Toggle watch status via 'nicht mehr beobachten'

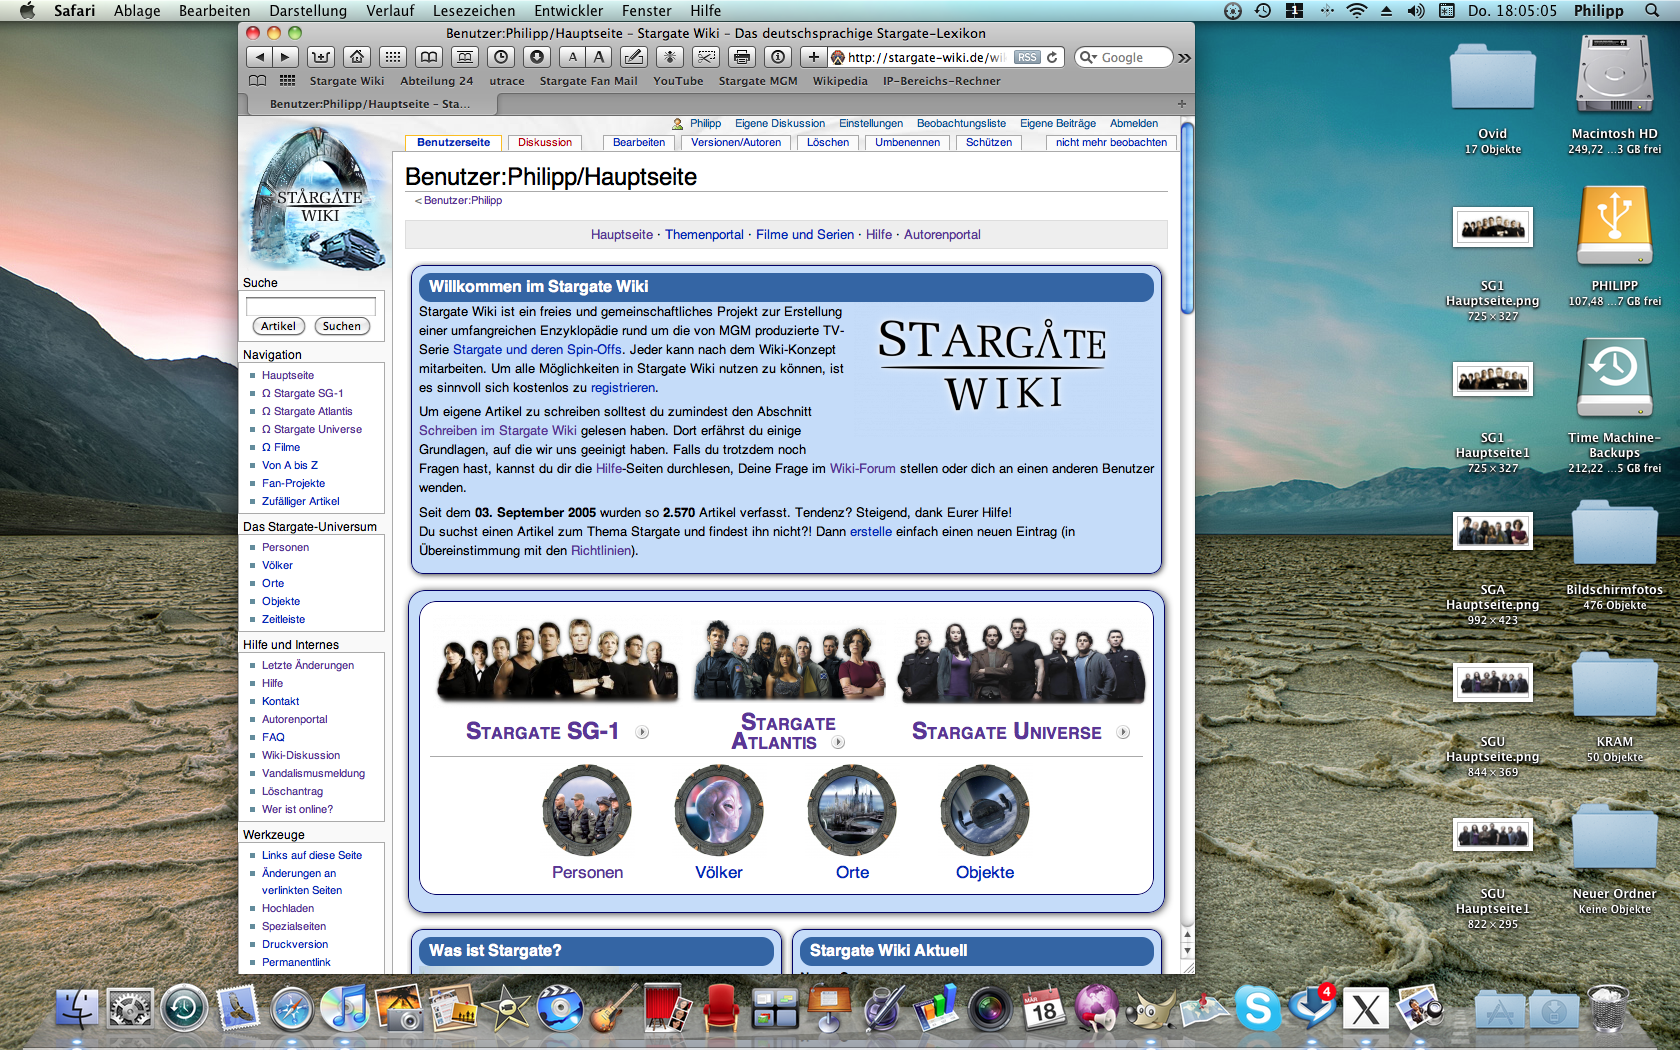1111,142
